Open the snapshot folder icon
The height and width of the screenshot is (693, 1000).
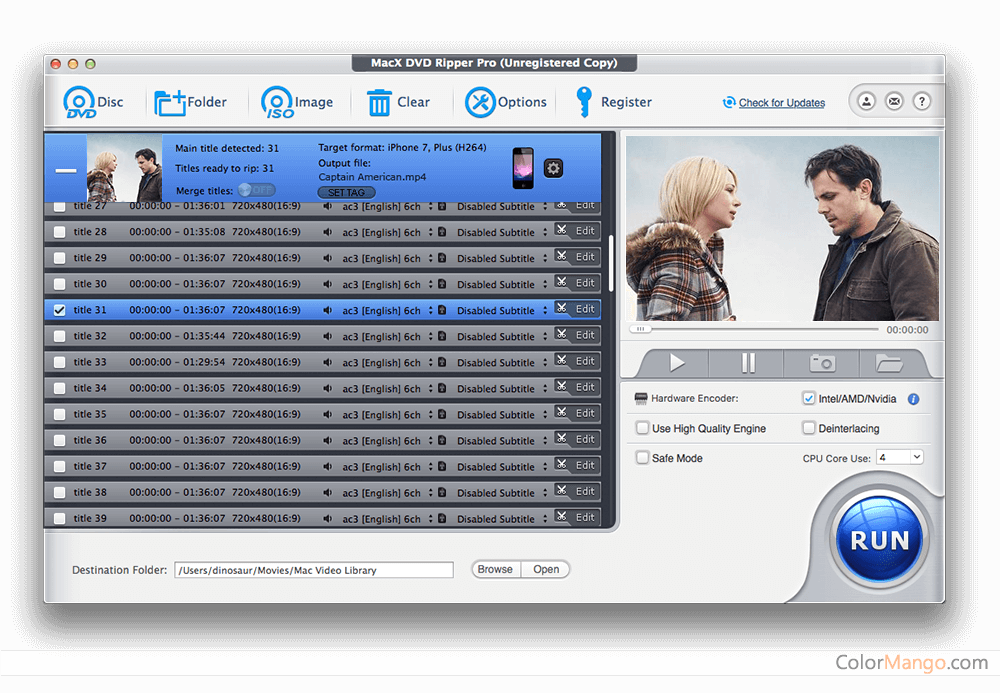click(x=889, y=363)
